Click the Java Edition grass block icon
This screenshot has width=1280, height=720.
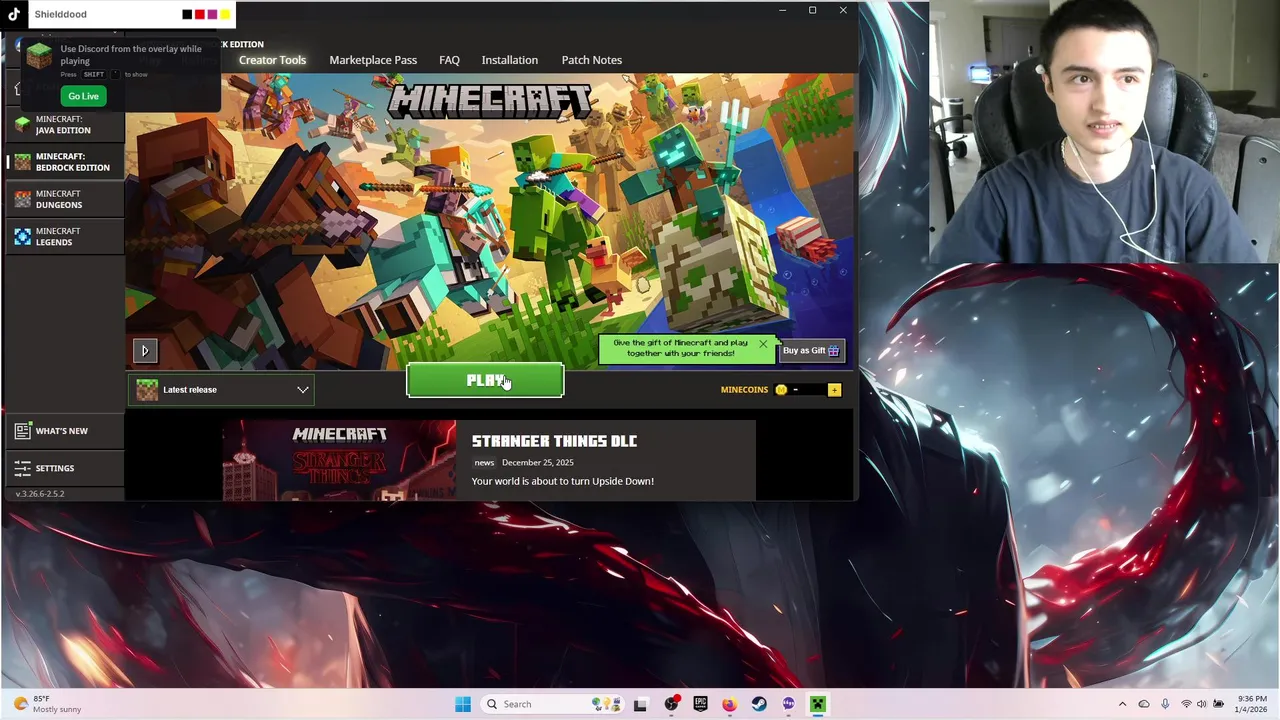tap(22, 124)
